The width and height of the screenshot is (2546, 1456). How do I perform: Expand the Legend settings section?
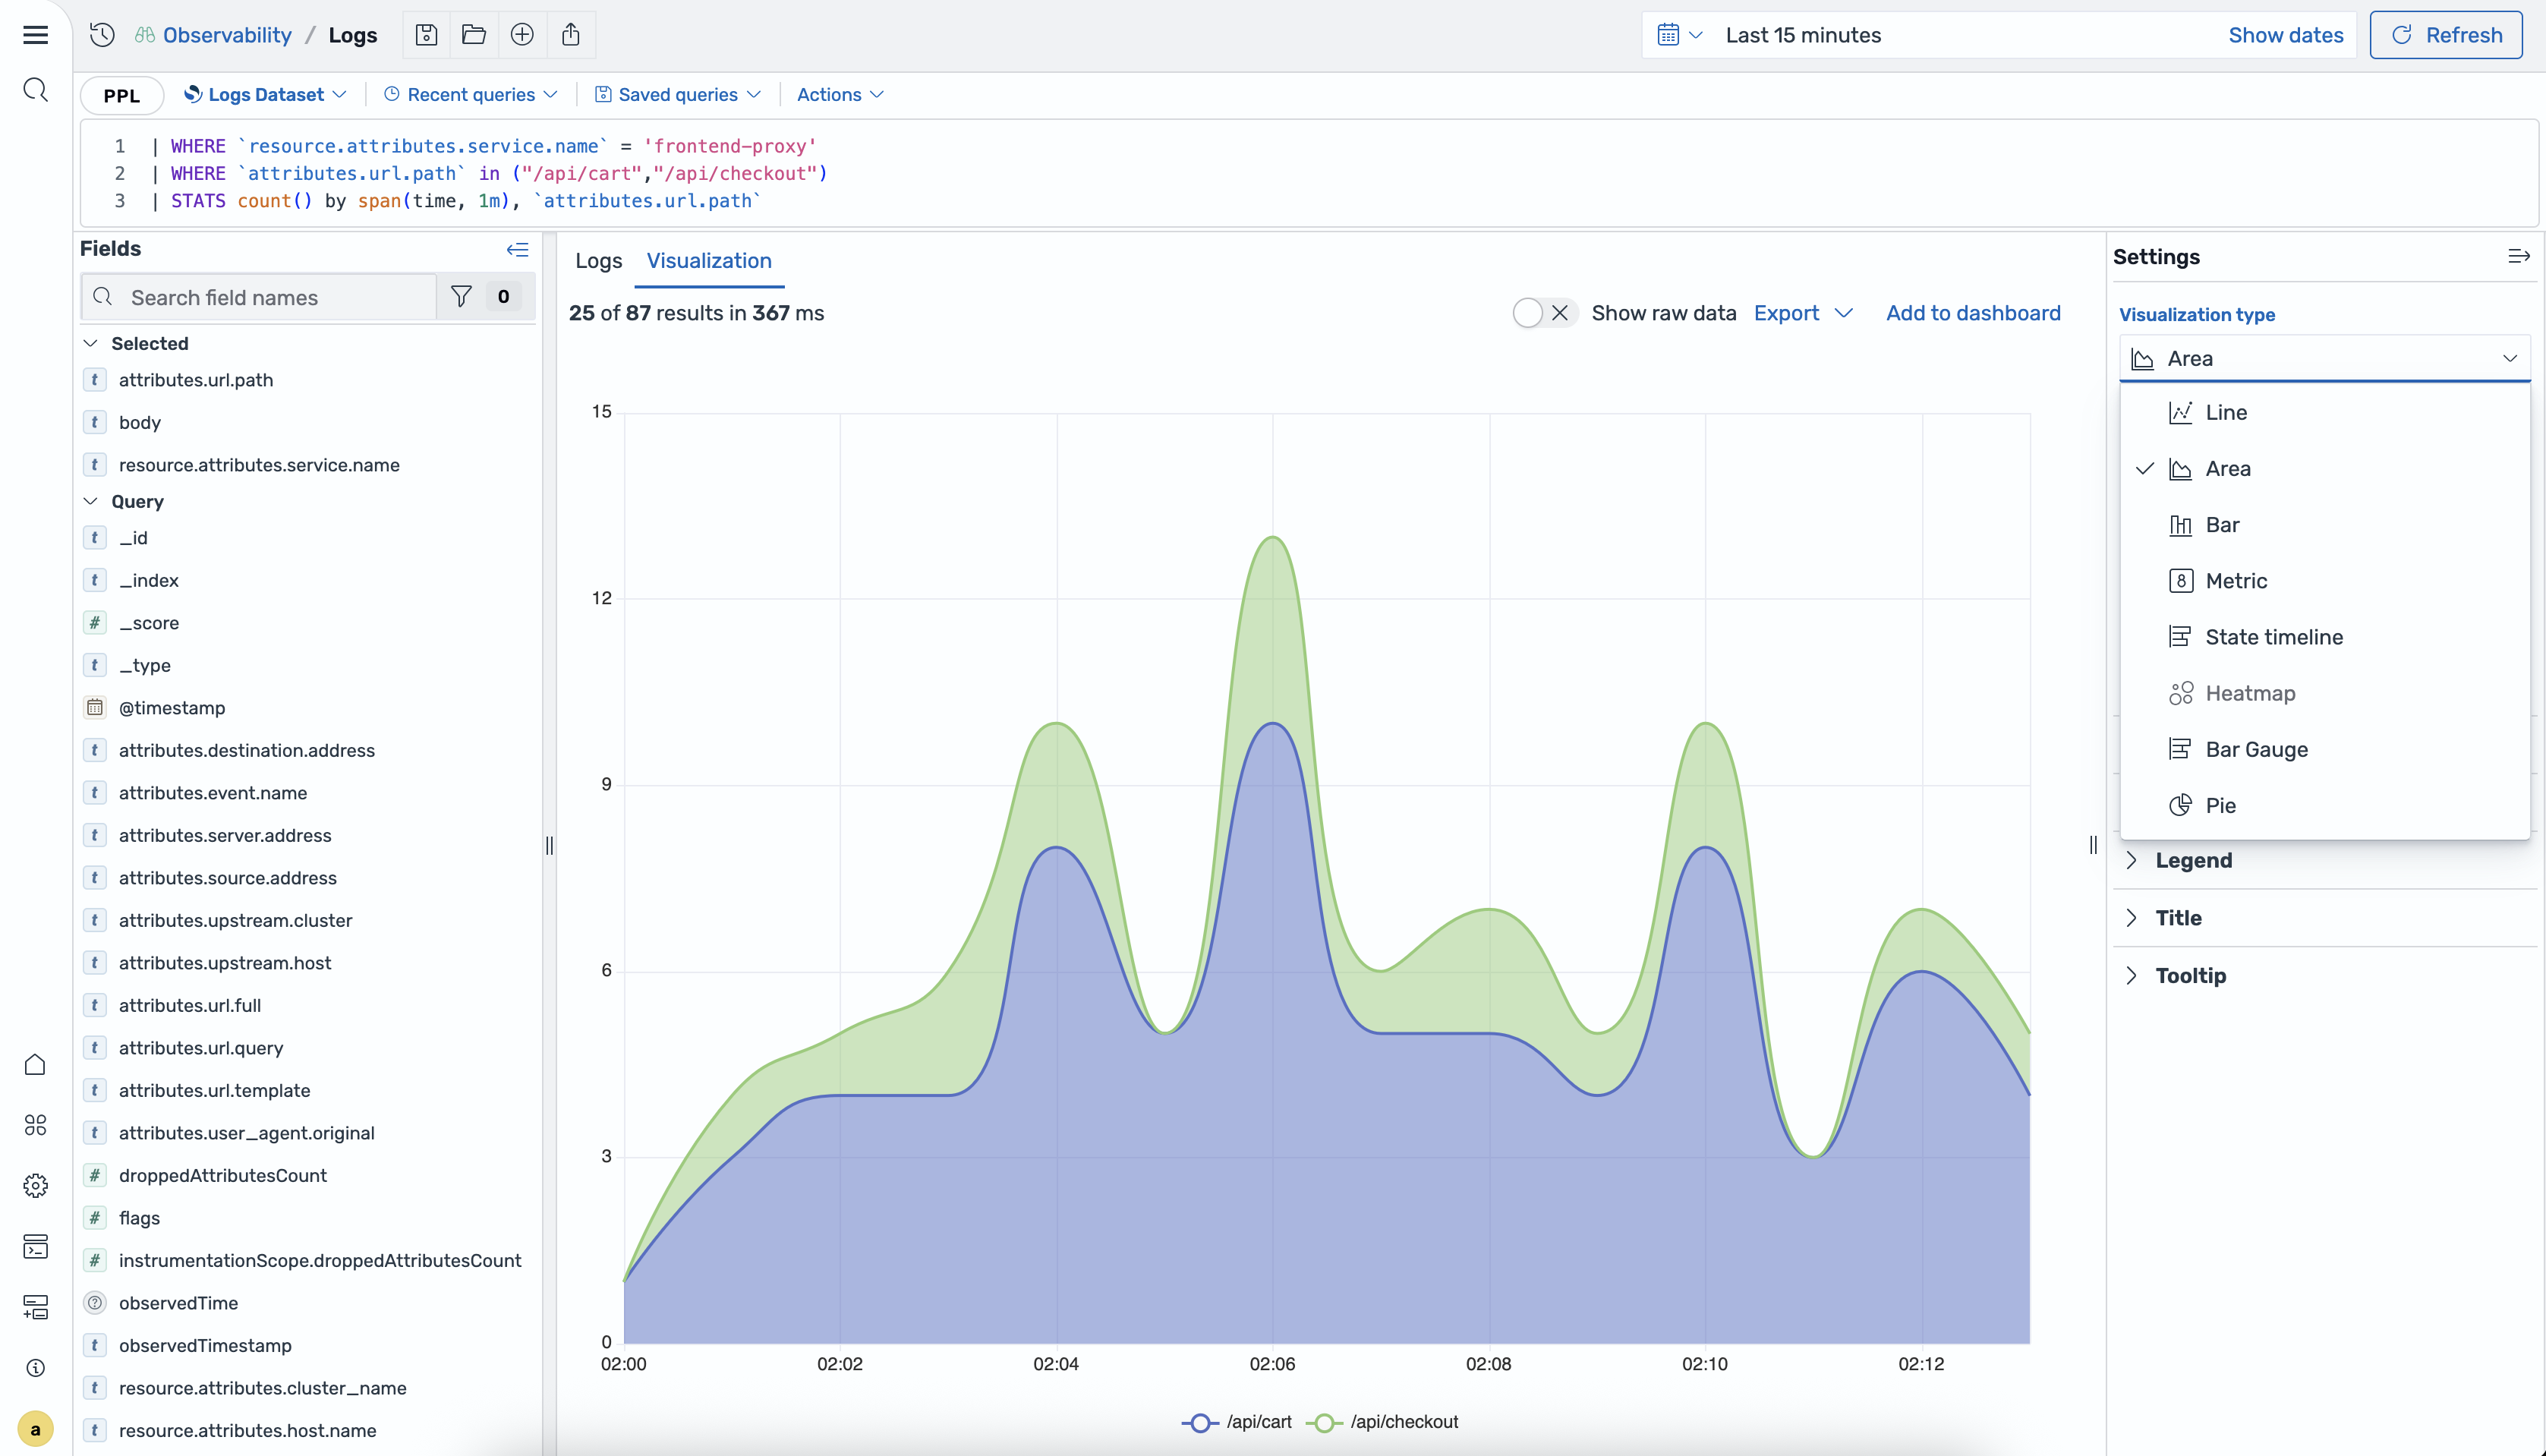(2194, 859)
